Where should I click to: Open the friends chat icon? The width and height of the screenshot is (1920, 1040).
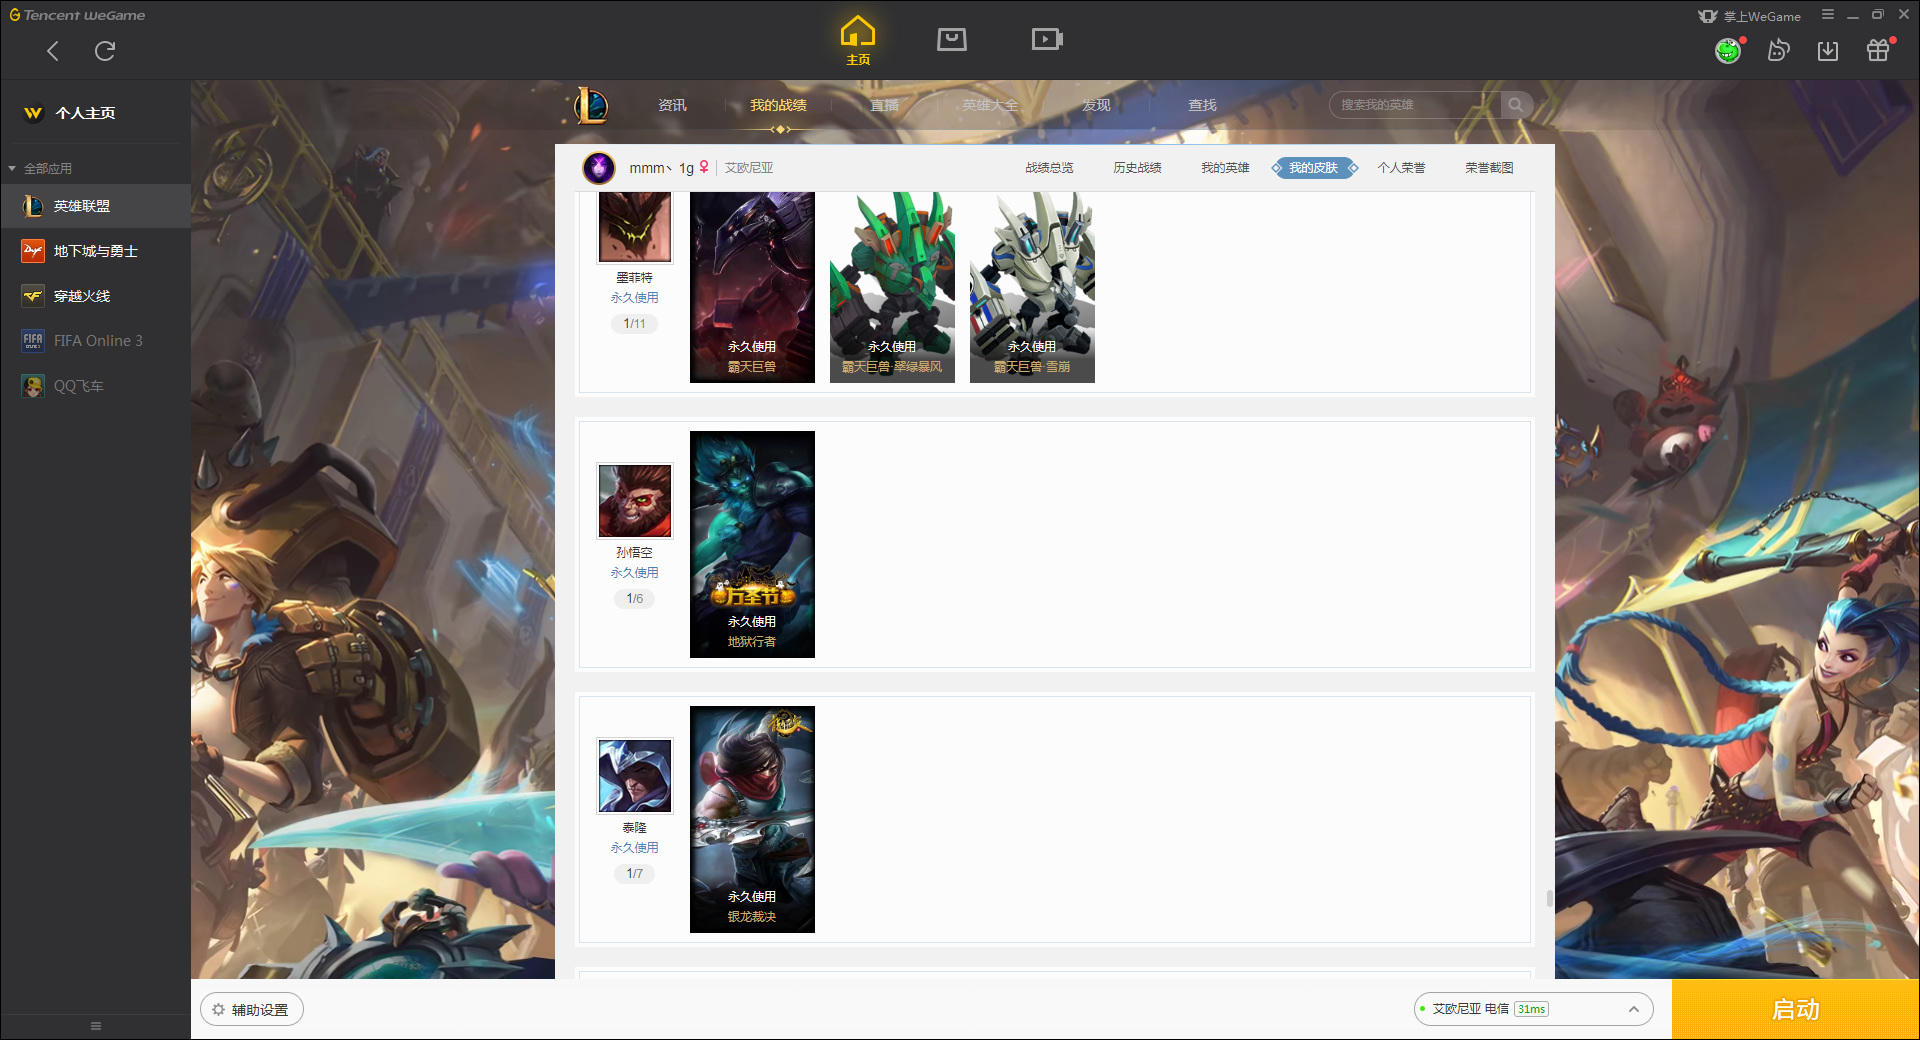[1778, 50]
